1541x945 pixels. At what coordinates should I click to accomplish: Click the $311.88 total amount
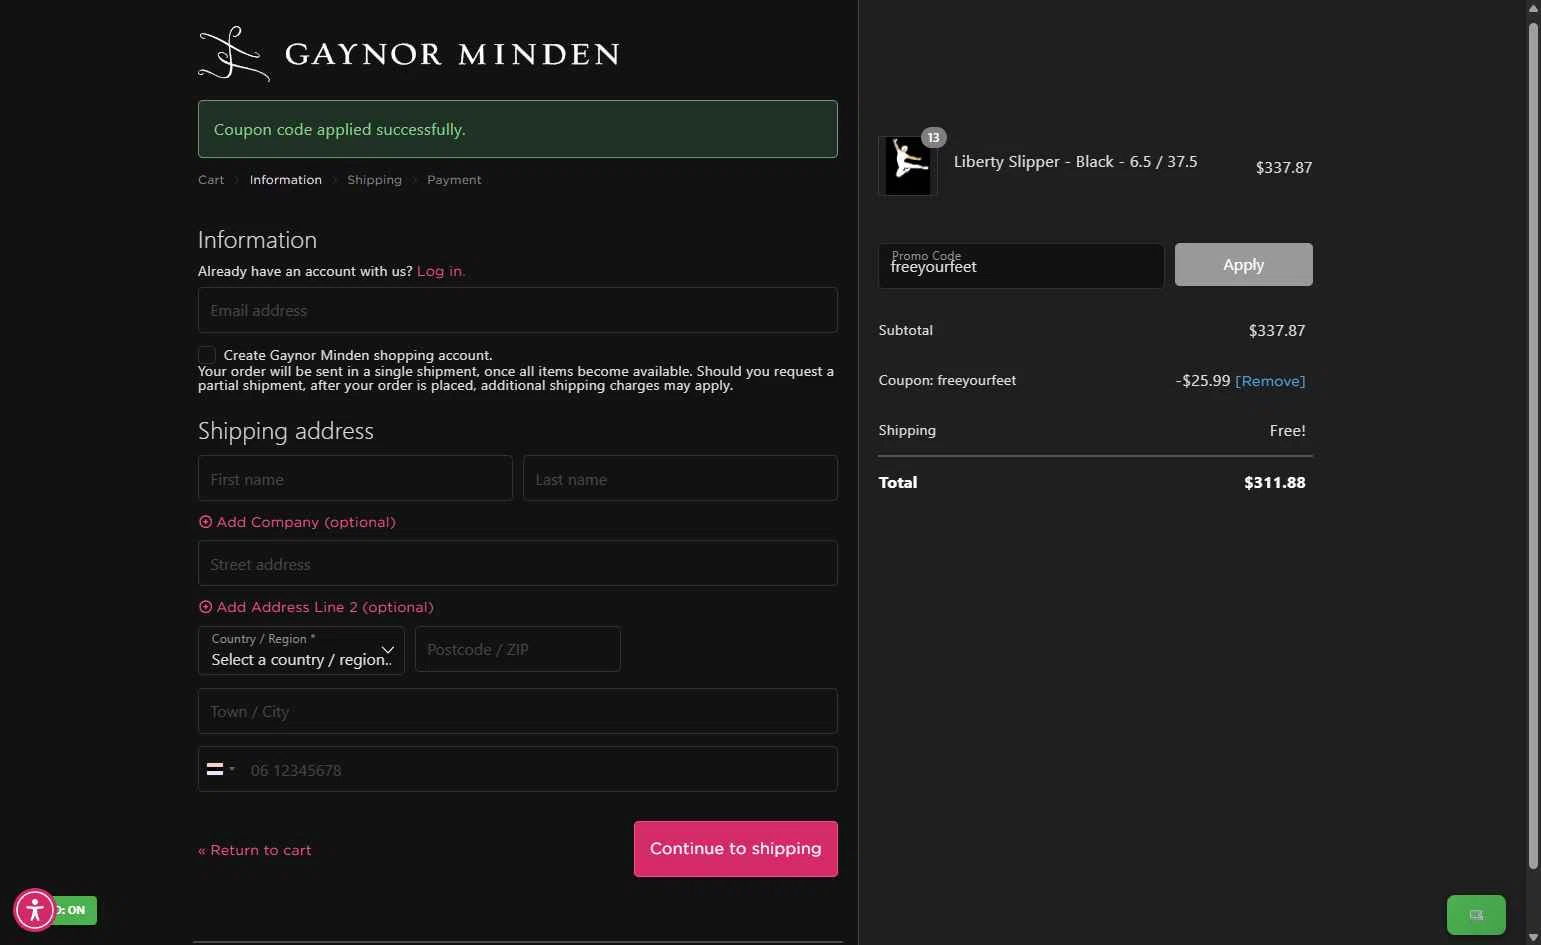(x=1274, y=483)
